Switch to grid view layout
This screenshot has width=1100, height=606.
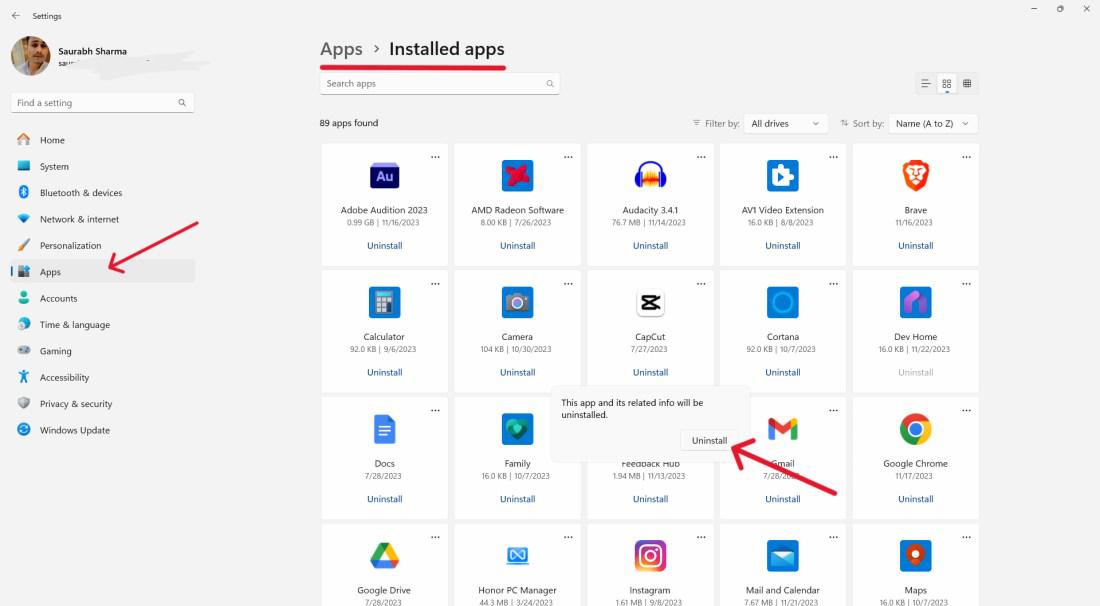tap(946, 83)
